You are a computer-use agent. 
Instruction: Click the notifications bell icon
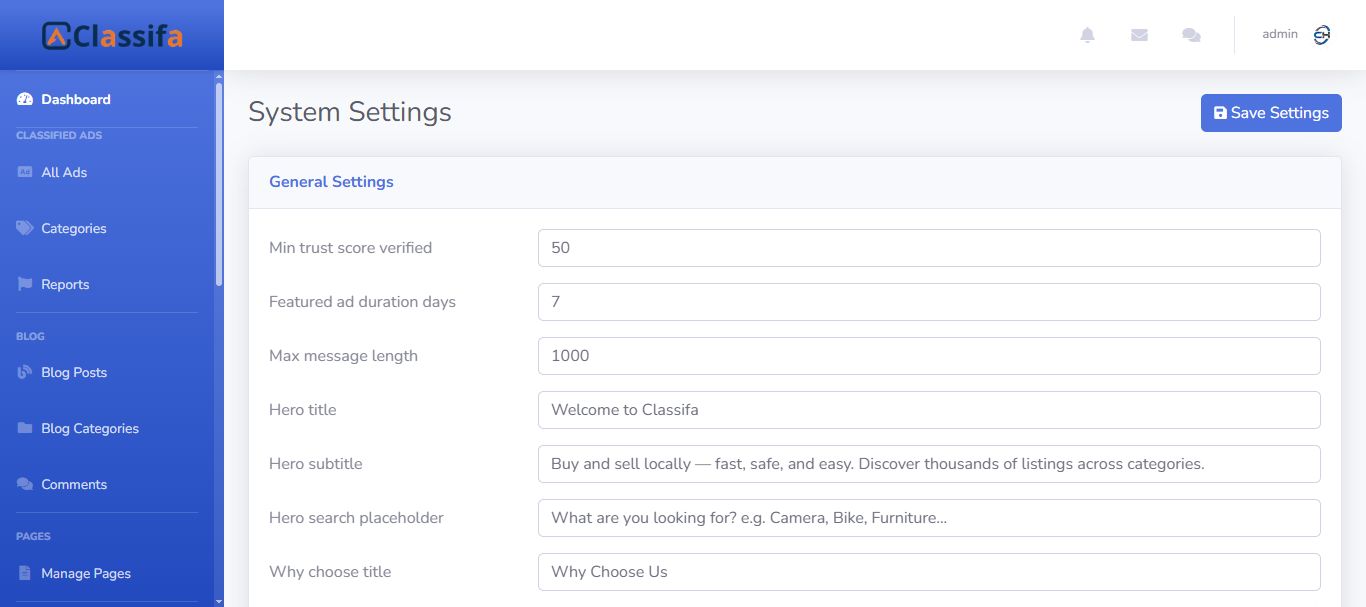pyautogui.click(x=1087, y=35)
